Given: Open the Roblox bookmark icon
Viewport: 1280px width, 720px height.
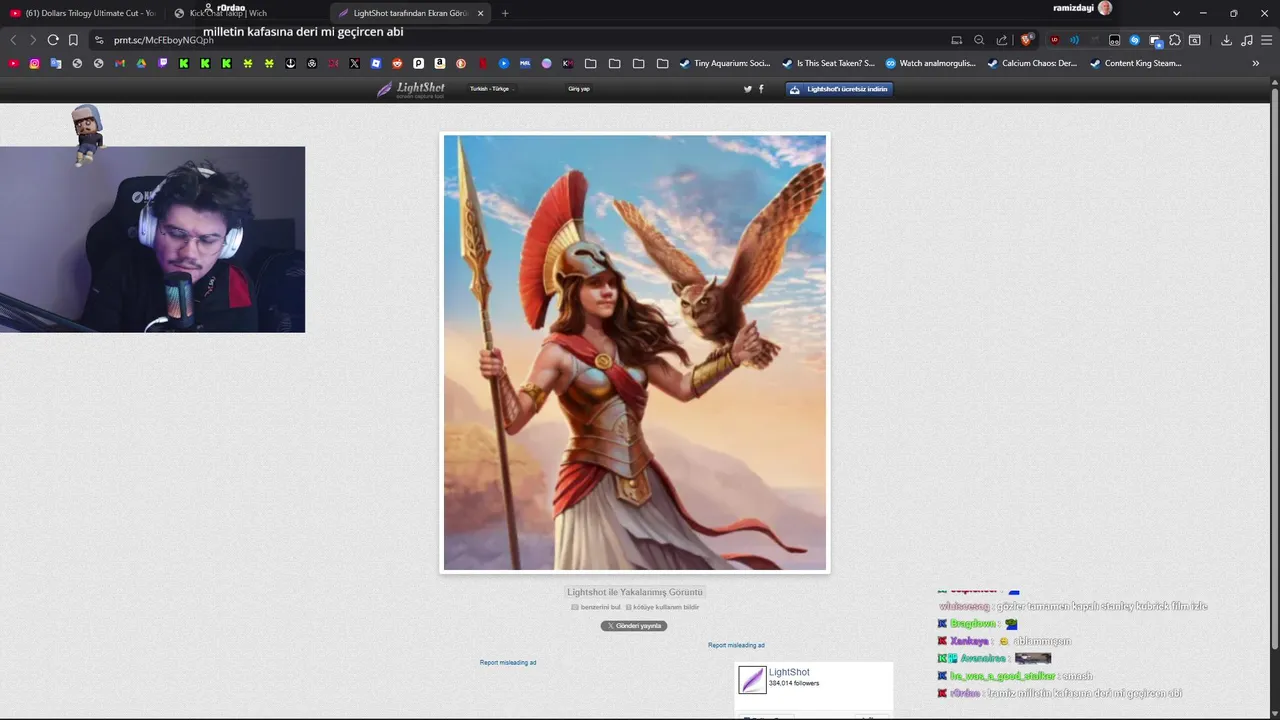Looking at the screenshot, I should pyautogui.click(x=376, y=63).
